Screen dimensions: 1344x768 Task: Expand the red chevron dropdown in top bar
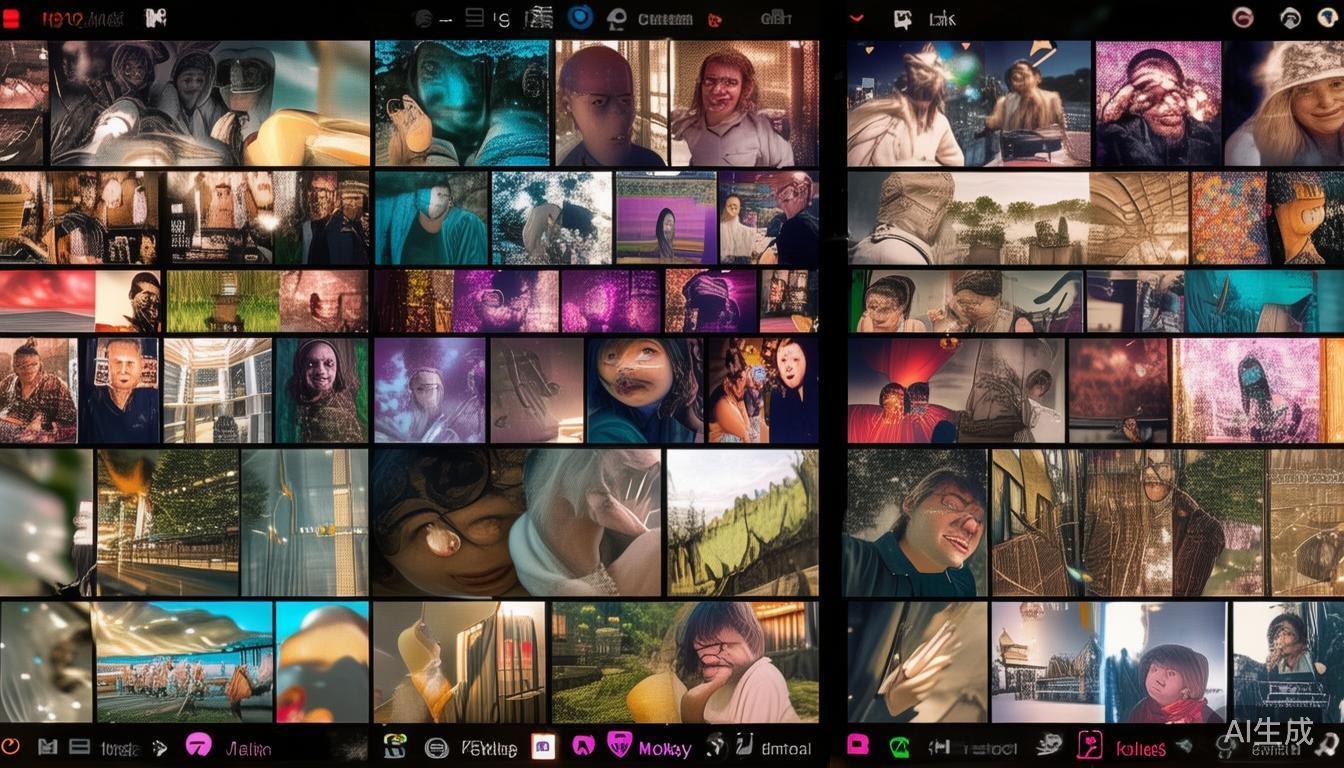[856, 18]
